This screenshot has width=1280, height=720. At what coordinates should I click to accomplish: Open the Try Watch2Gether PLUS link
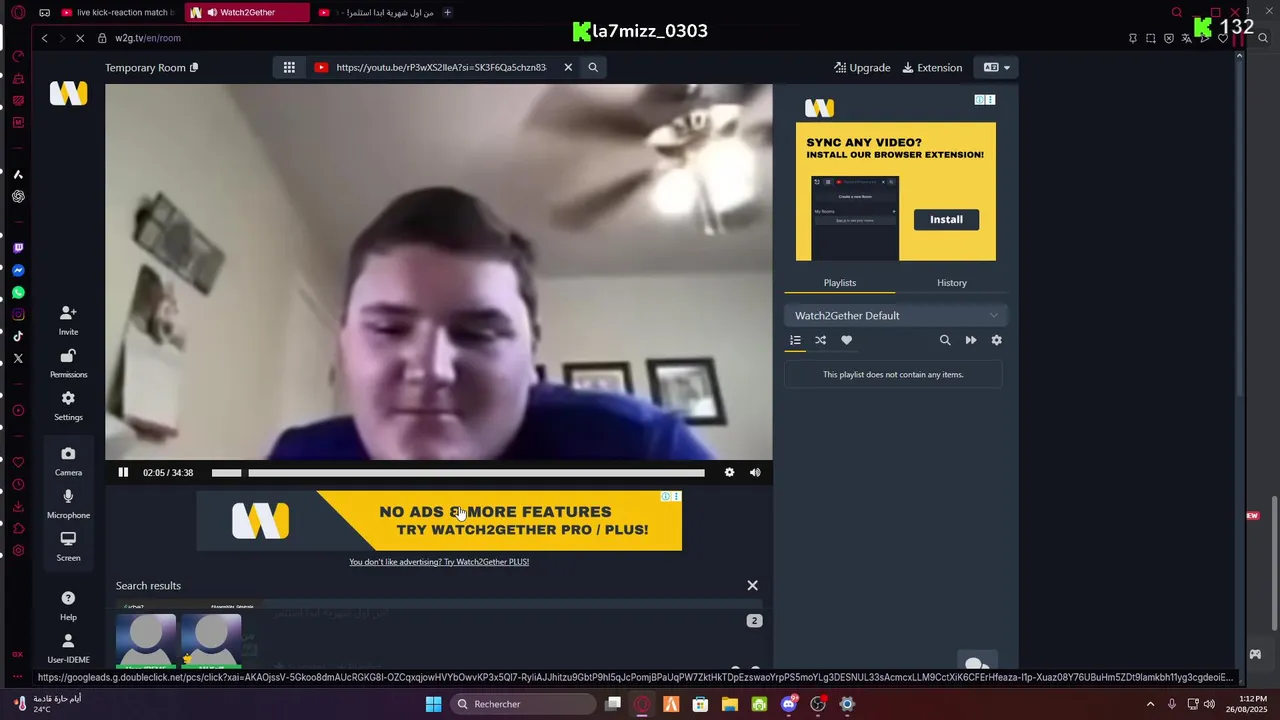[439, 562]
